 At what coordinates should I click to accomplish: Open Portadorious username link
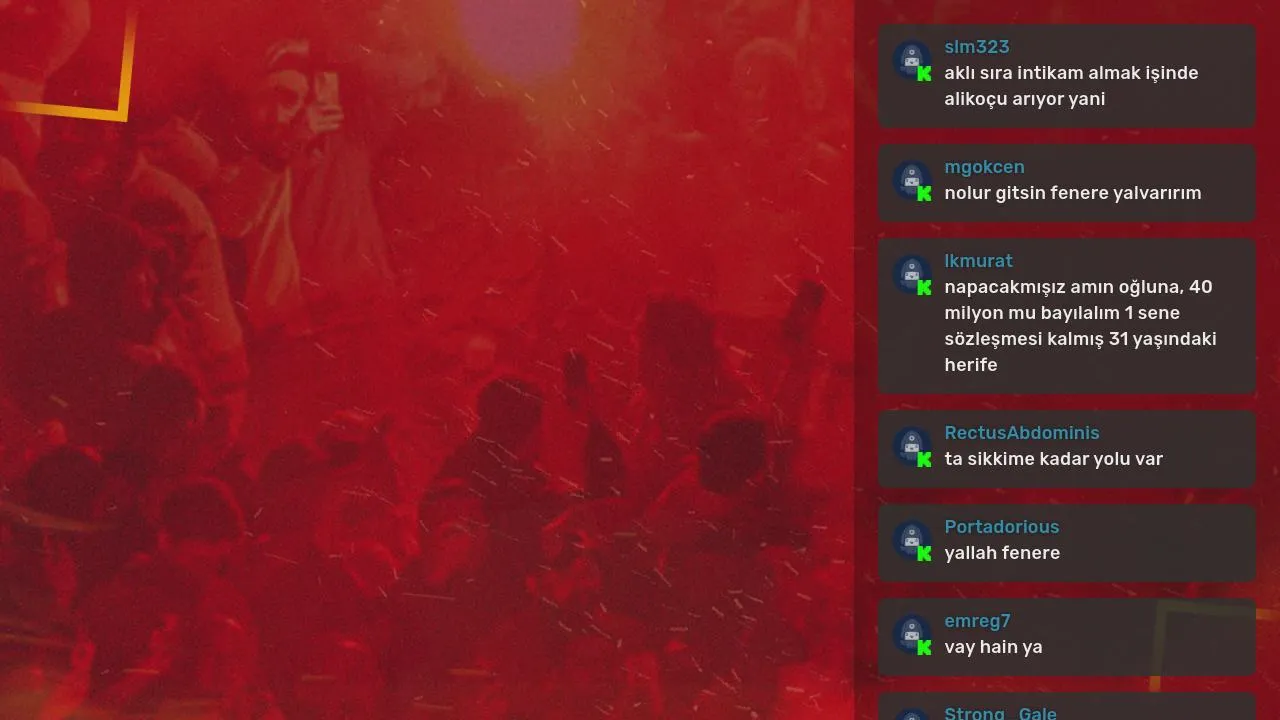(1002, 527)
